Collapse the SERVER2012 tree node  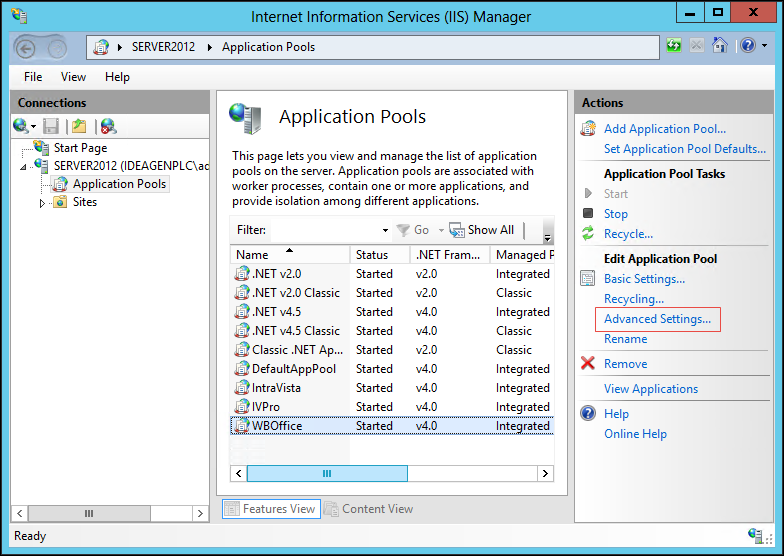pyautogui.click(x=22, y=167)
